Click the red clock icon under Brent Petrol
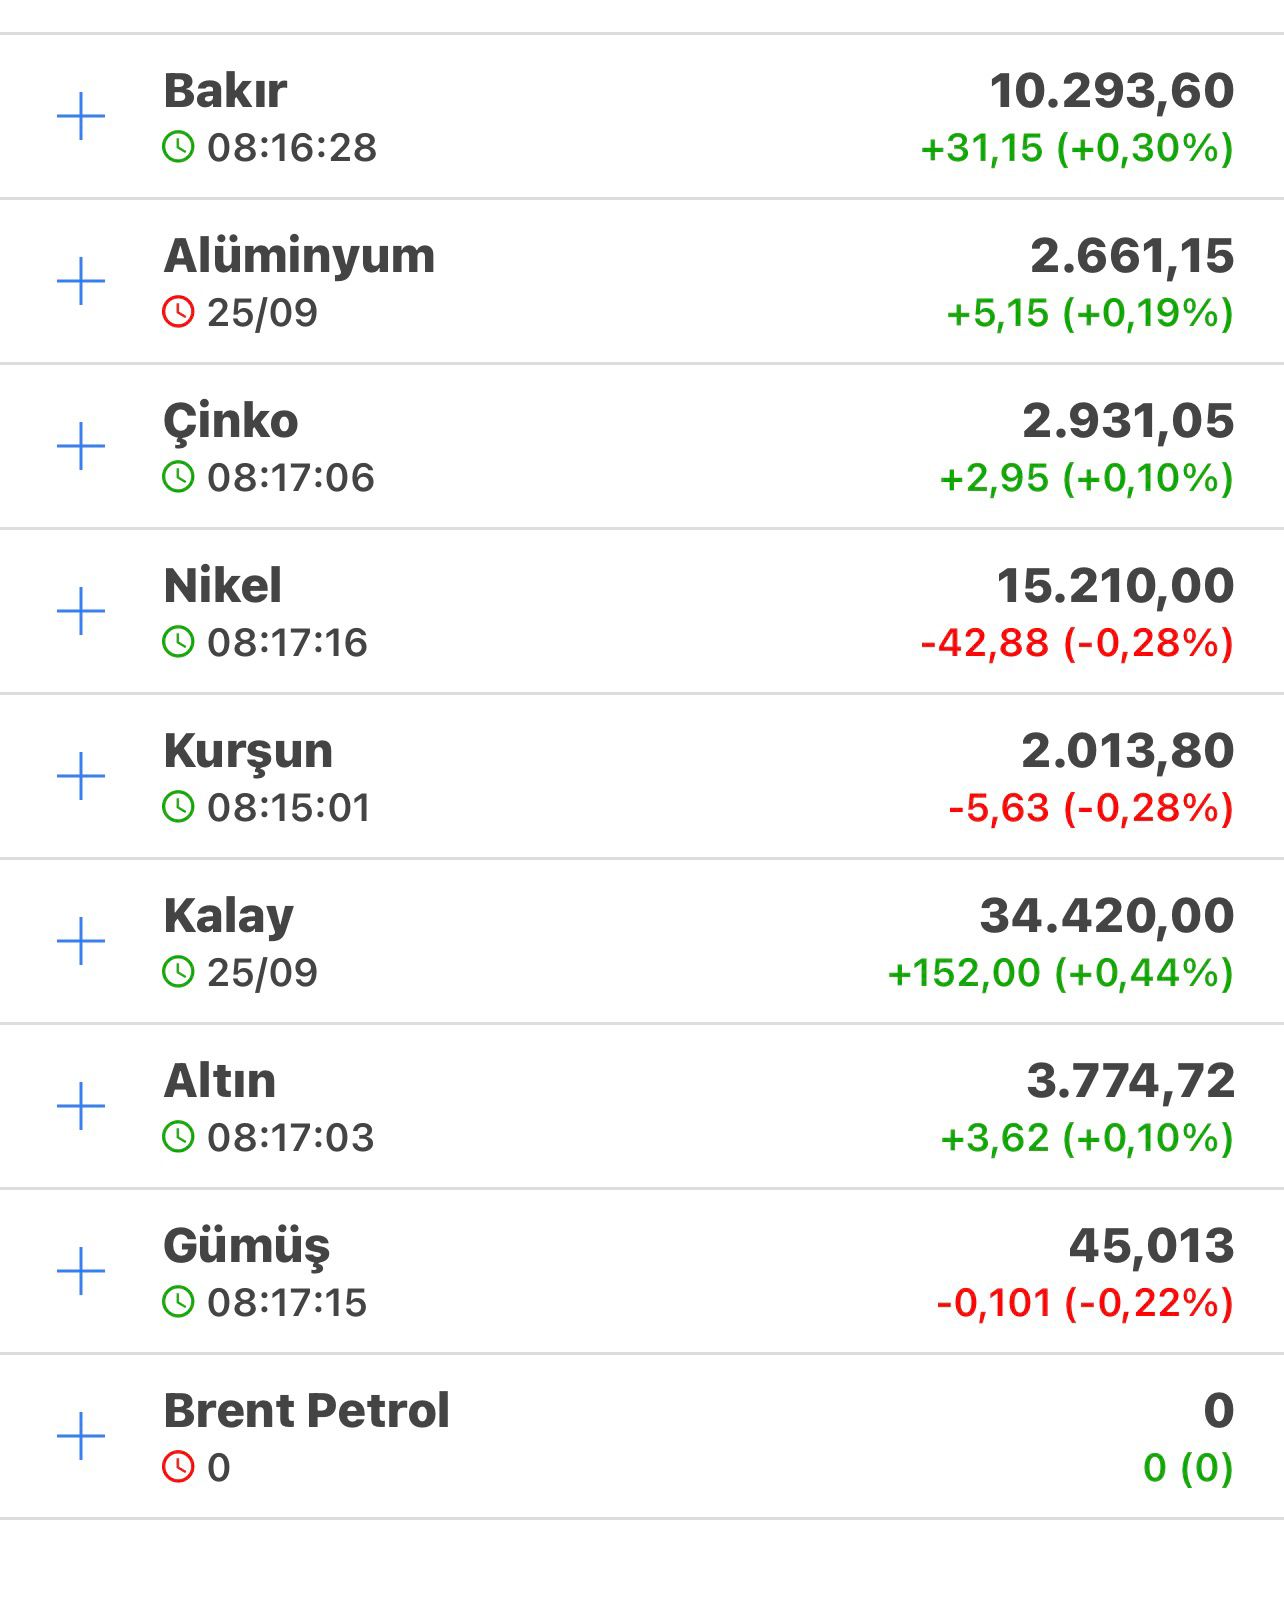 click(178, 1467)
